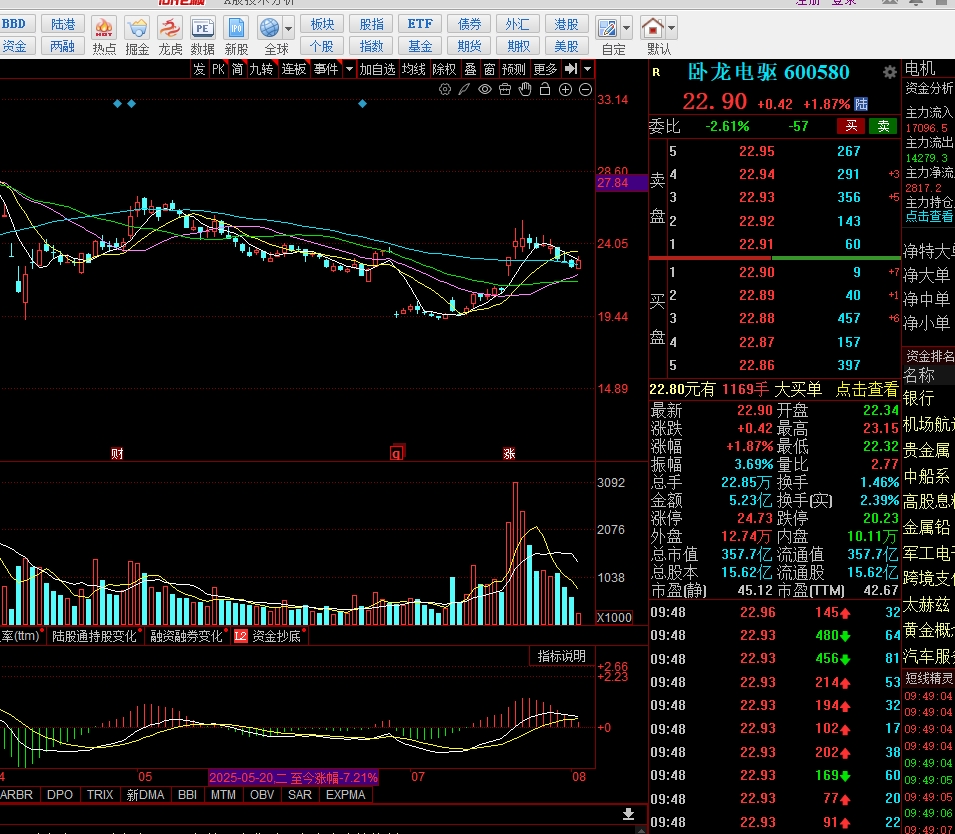Toggle 除权 ex-rights adjustment
This screenshot has height=834, width=955.
pos(444,69)
